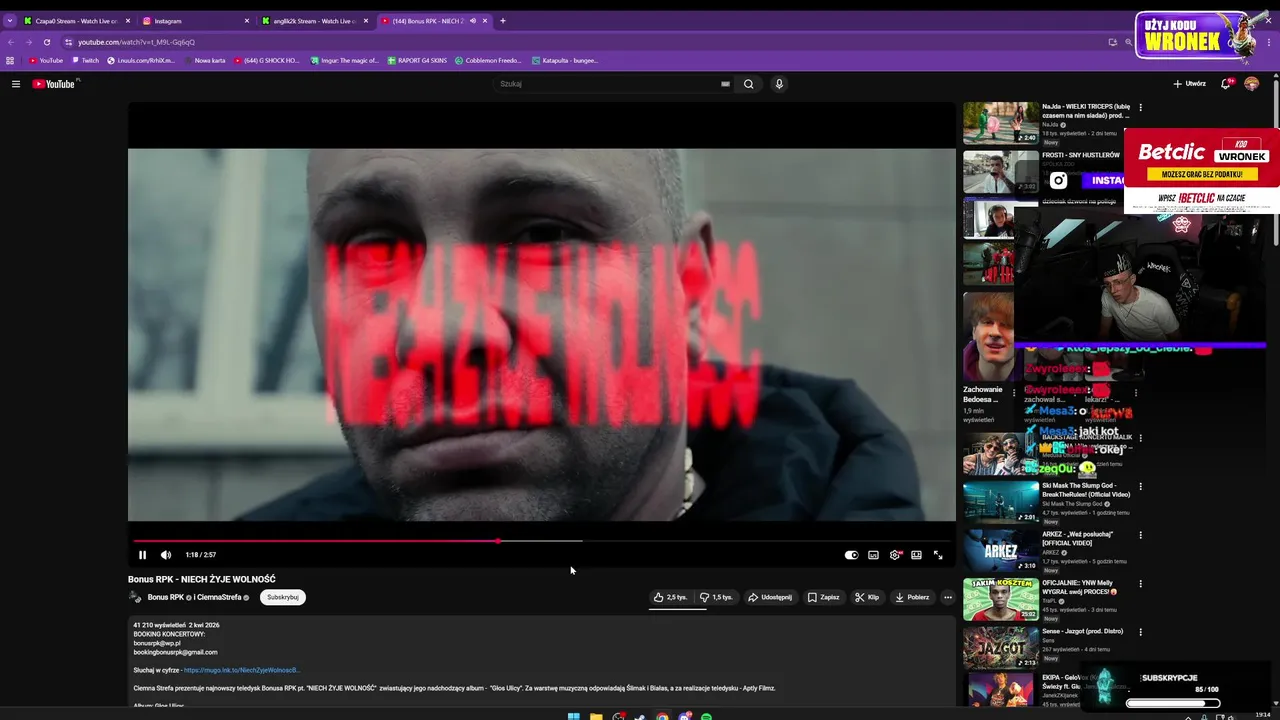The height and width of the screenshot is (720, 1280).
Task: Start voice search with microphone icon
Action: [x=779, y=84]
